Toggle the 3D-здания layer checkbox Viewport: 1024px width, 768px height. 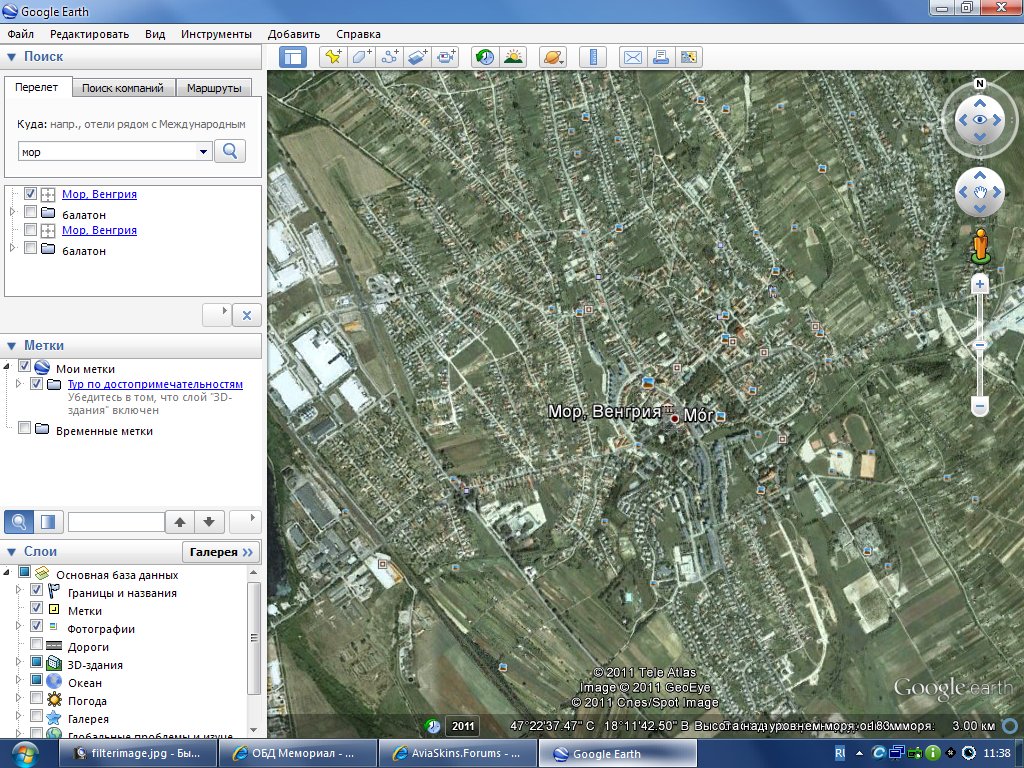[x=37, y=662]
